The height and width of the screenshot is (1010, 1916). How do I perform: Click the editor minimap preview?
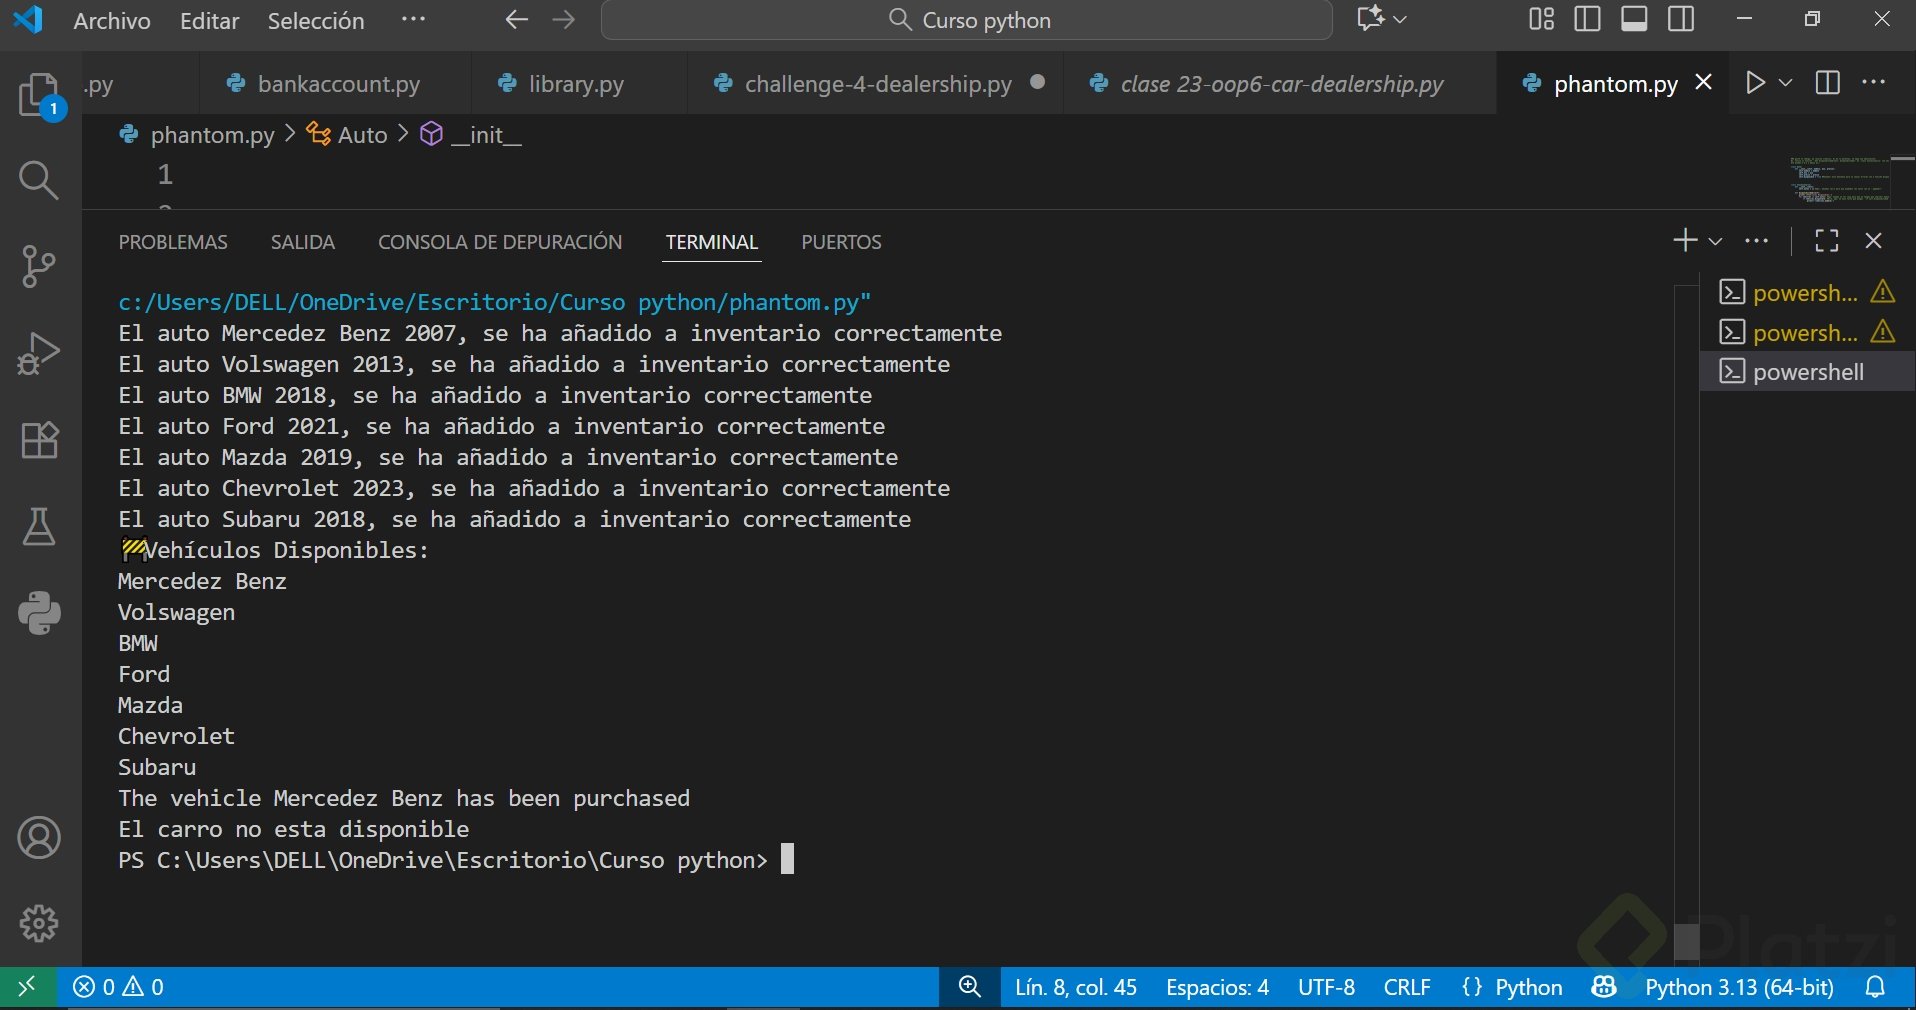point(1840,179)
